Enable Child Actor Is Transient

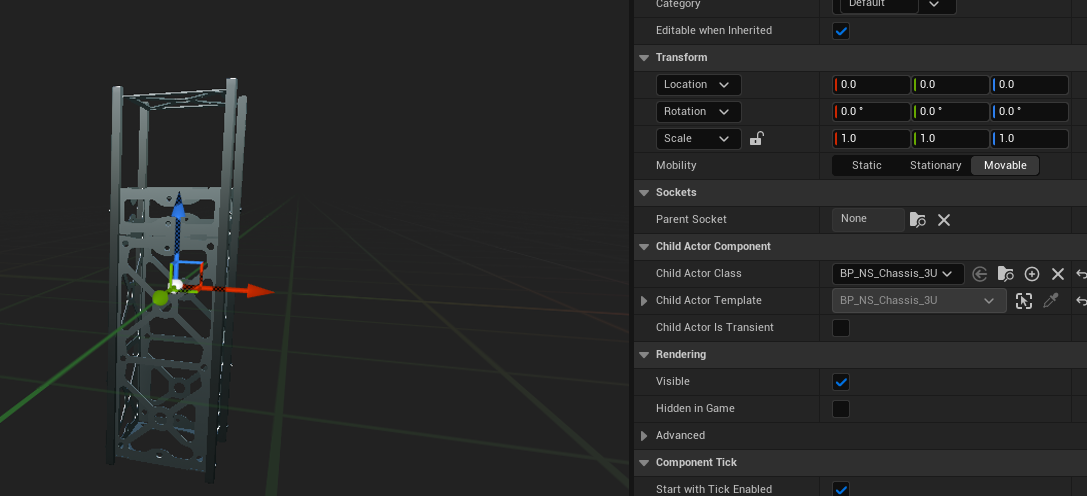click(841, 328)
